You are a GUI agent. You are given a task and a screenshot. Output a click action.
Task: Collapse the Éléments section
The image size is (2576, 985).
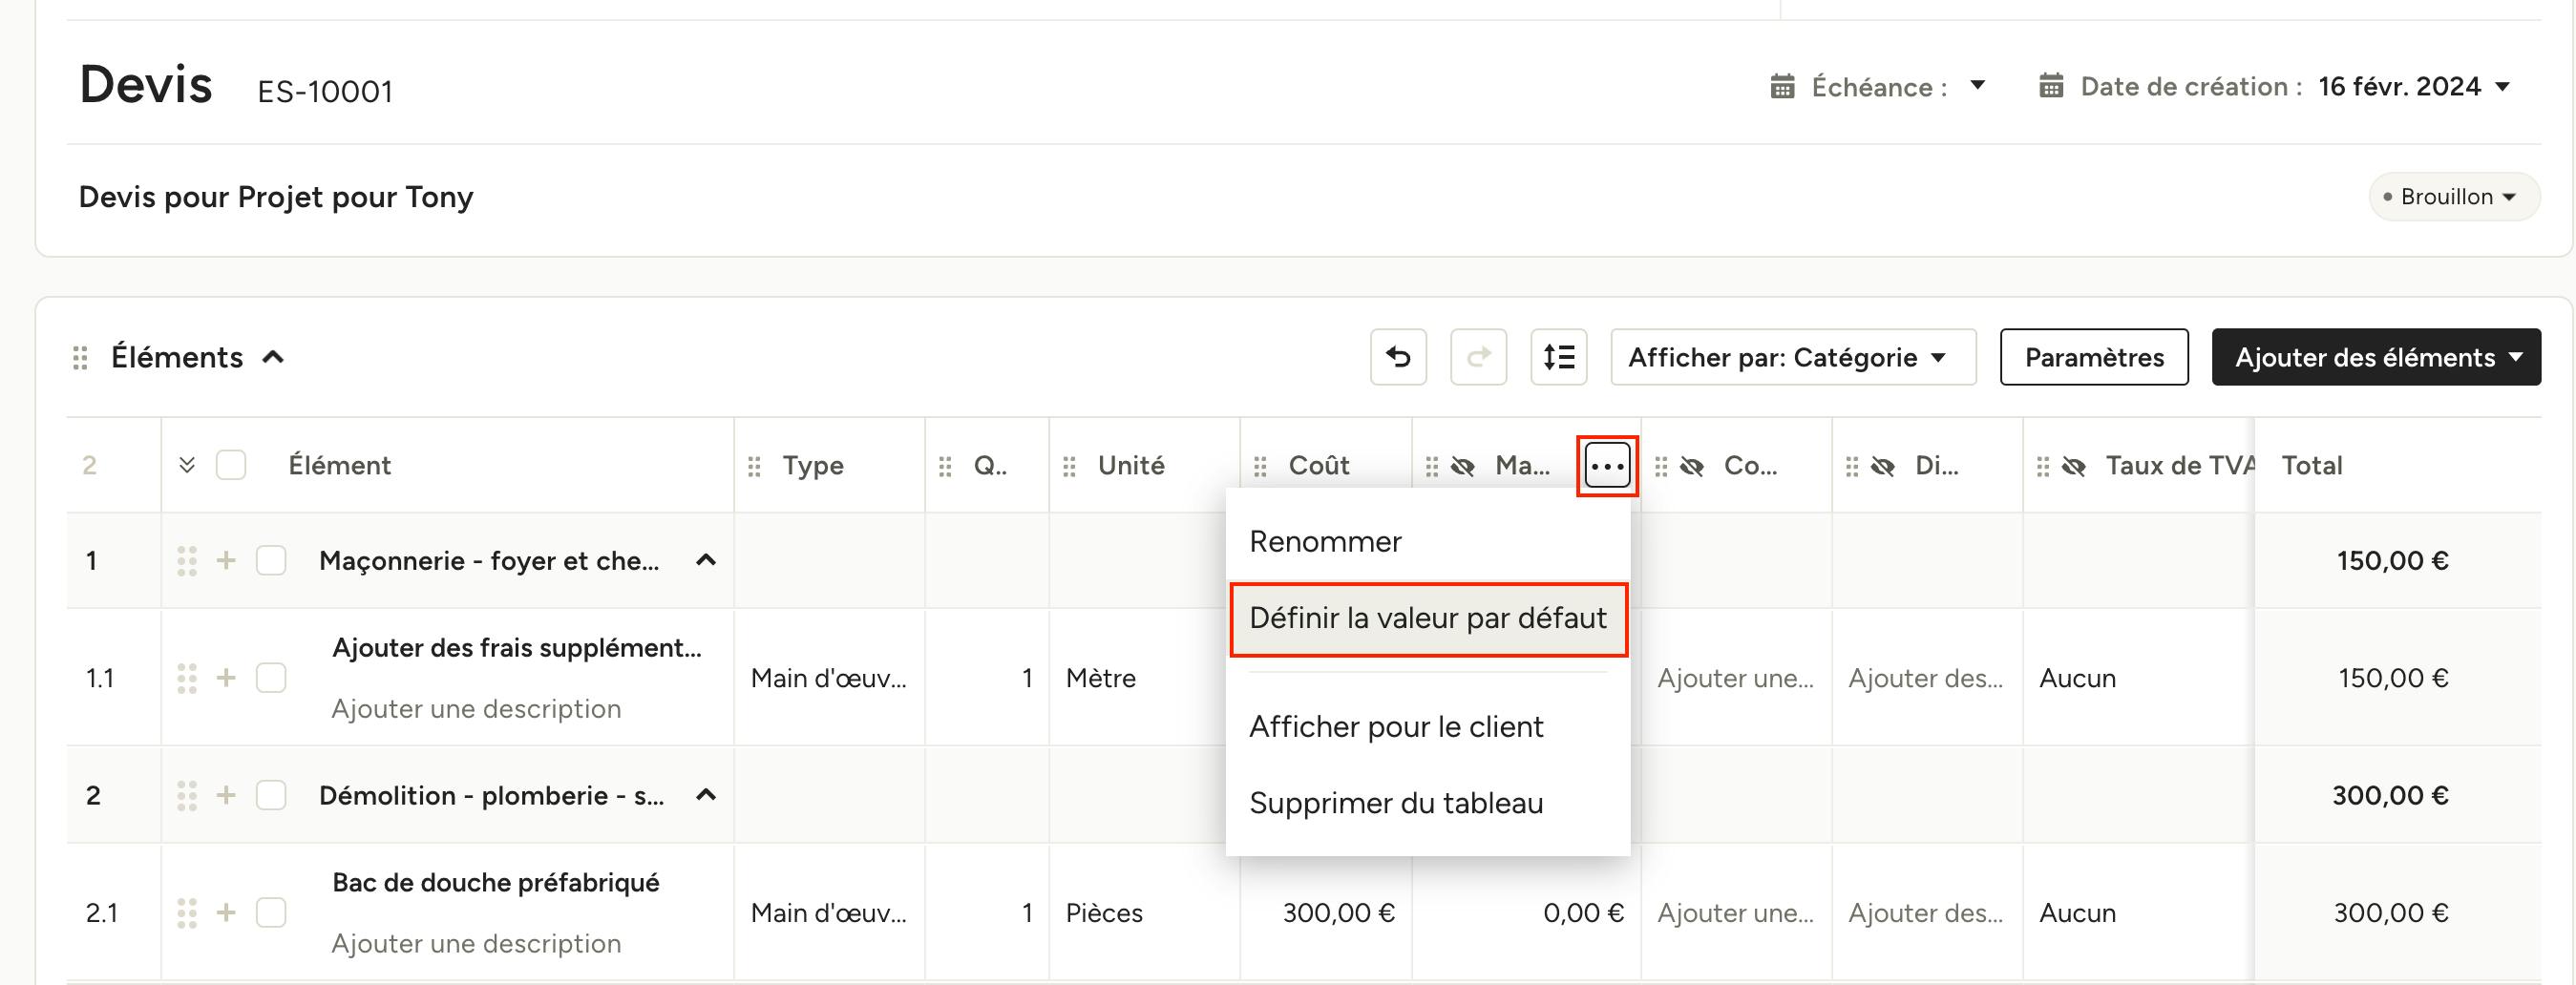[x=273, y=357]
